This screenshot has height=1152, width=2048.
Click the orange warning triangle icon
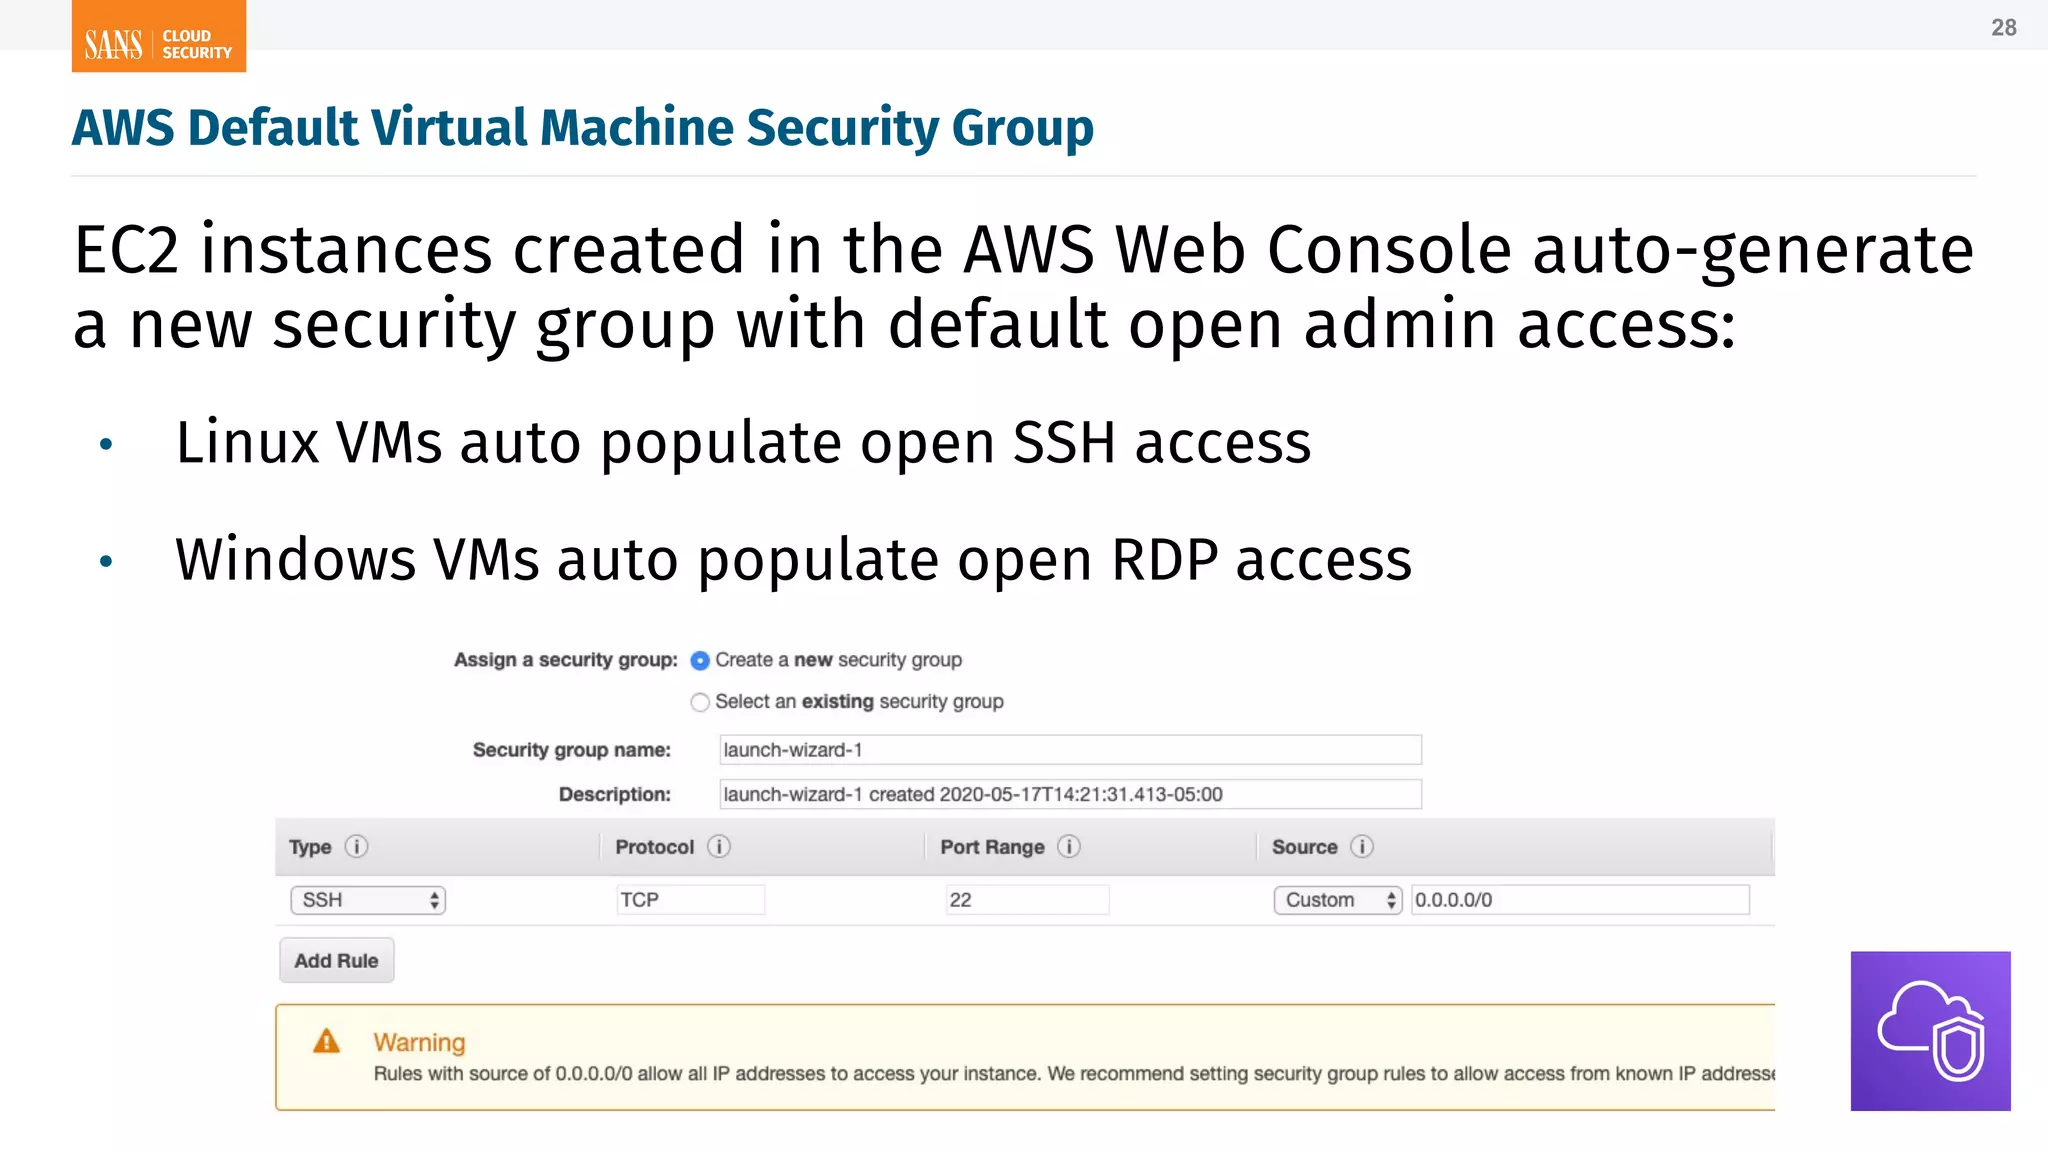pyautogui.click(x=327, y=1042)
